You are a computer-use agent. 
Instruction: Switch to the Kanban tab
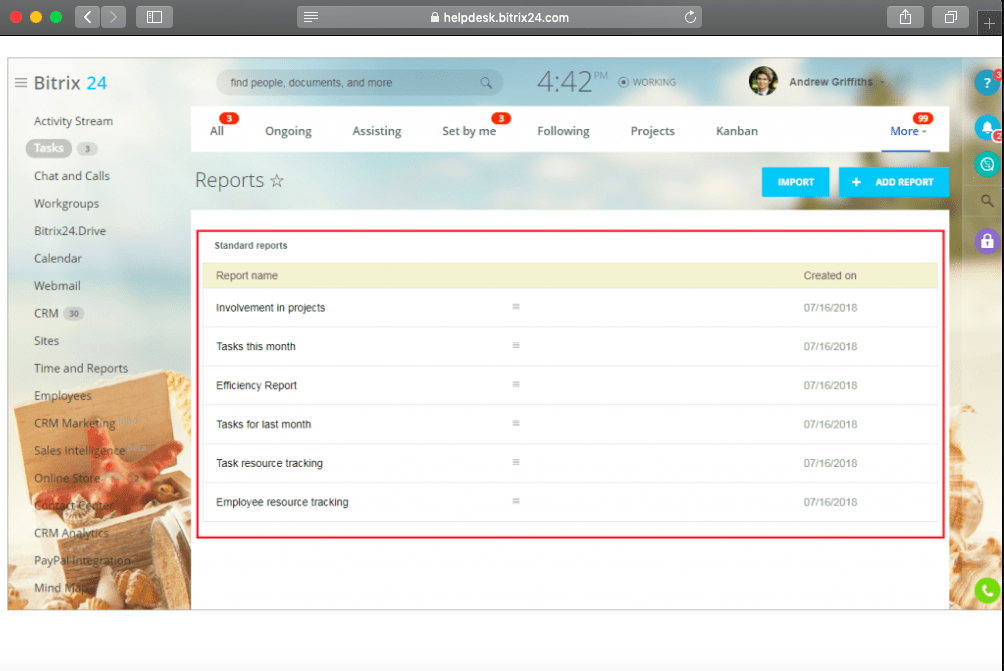[x=737, y=131]
